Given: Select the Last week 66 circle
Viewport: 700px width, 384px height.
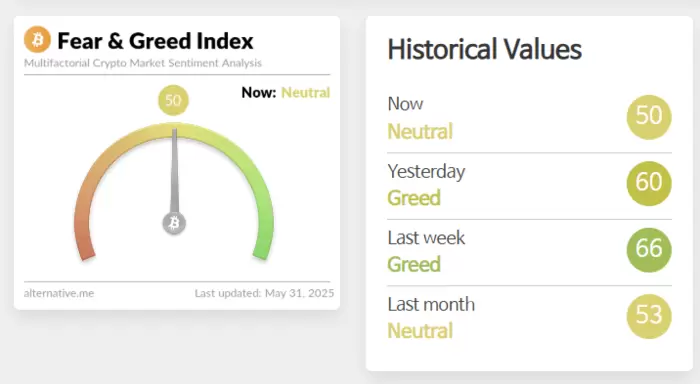Looking at the screenshot, I should click(x=649, y=250).
